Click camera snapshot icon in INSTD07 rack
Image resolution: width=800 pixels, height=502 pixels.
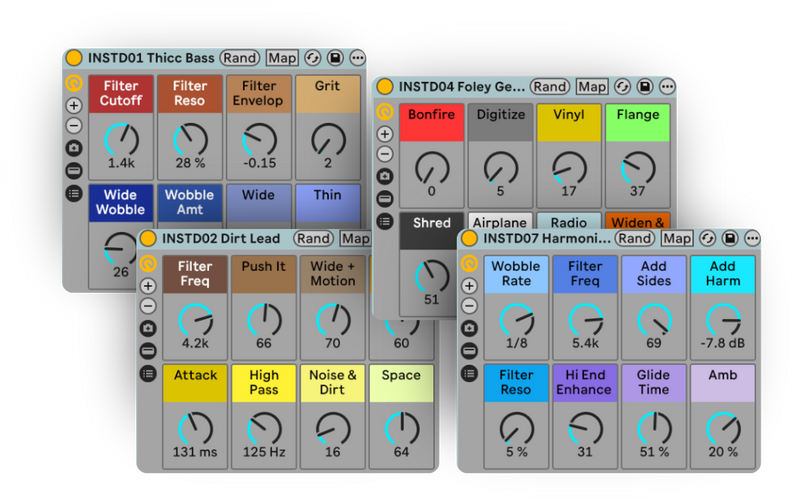(x=469, y=328)
